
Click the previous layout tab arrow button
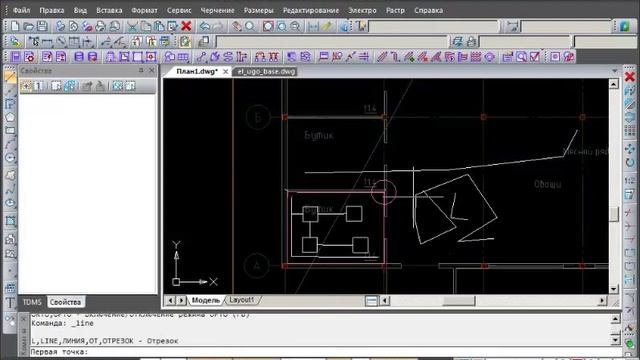click(x=170, y=300)
